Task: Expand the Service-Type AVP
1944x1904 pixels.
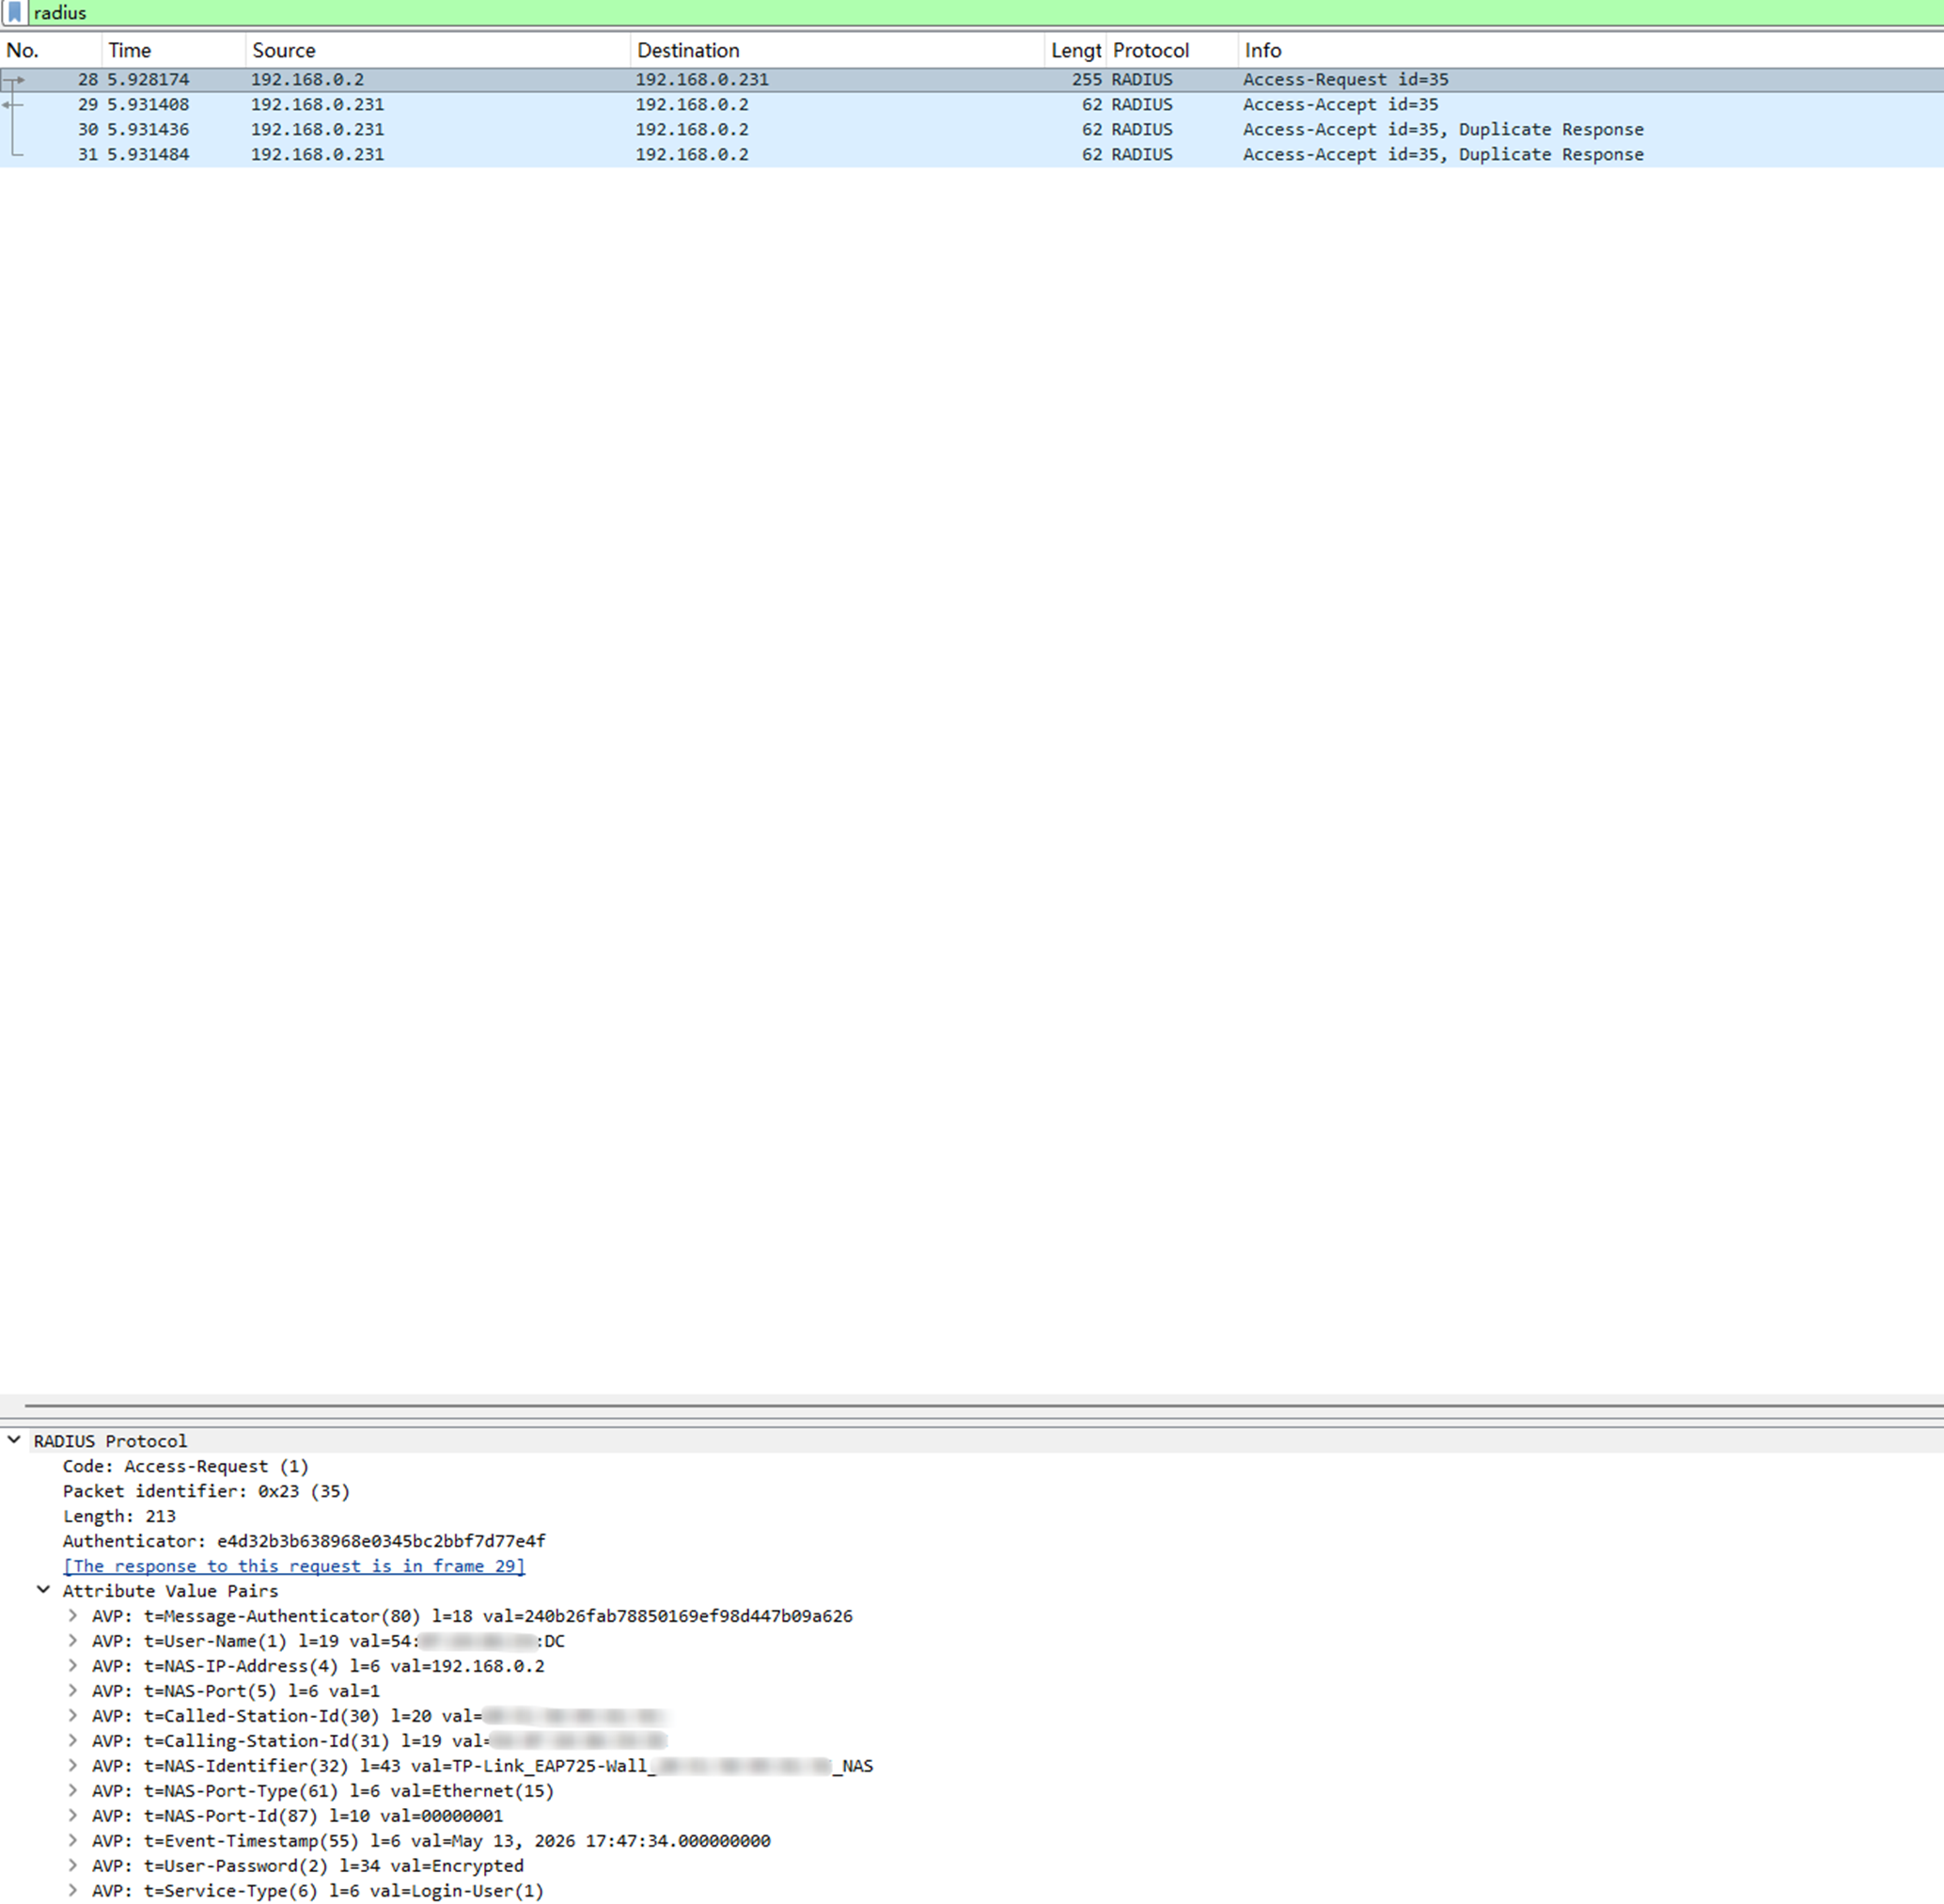Action: [72, 1890]
